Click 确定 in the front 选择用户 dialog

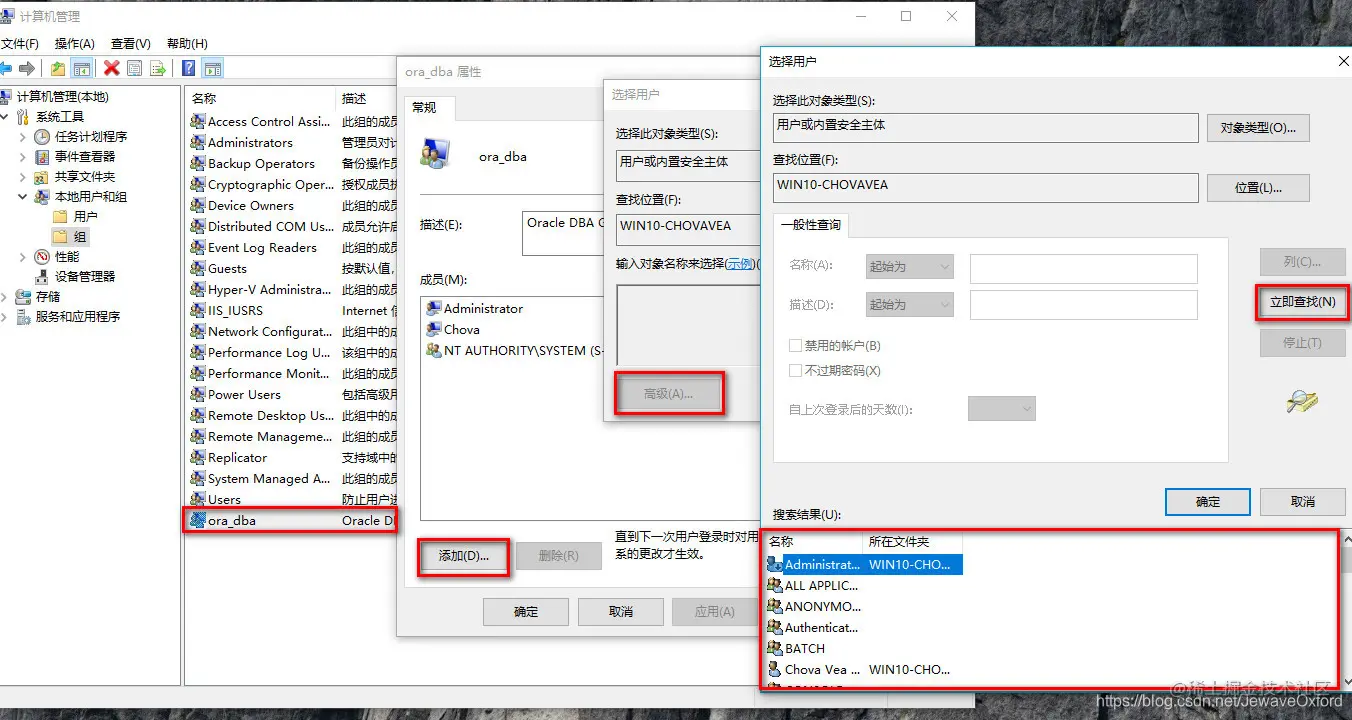point(1208,502)
